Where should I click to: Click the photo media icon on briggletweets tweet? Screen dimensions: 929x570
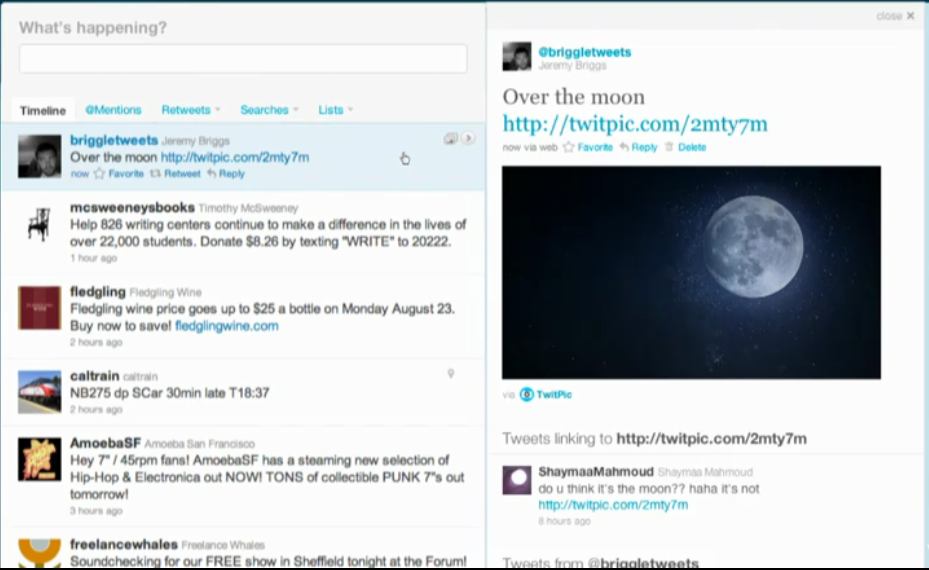[x=451, y=139]
